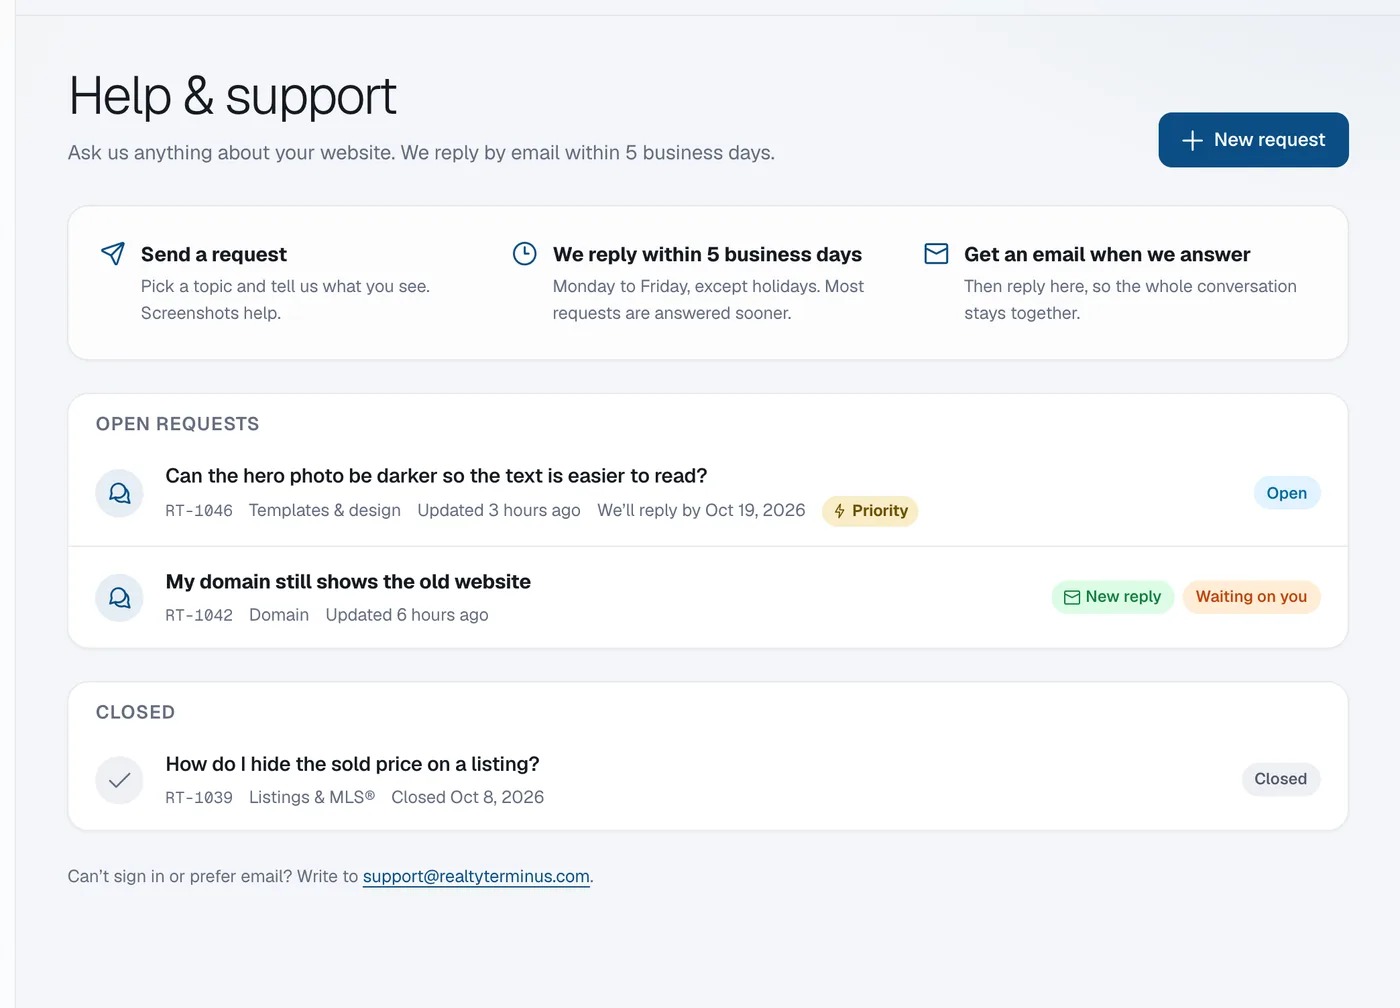Click the envelope icon beside Get an email
Image resolution: width=1400 pixels, height=1008 pixels.
click(936, 254)
